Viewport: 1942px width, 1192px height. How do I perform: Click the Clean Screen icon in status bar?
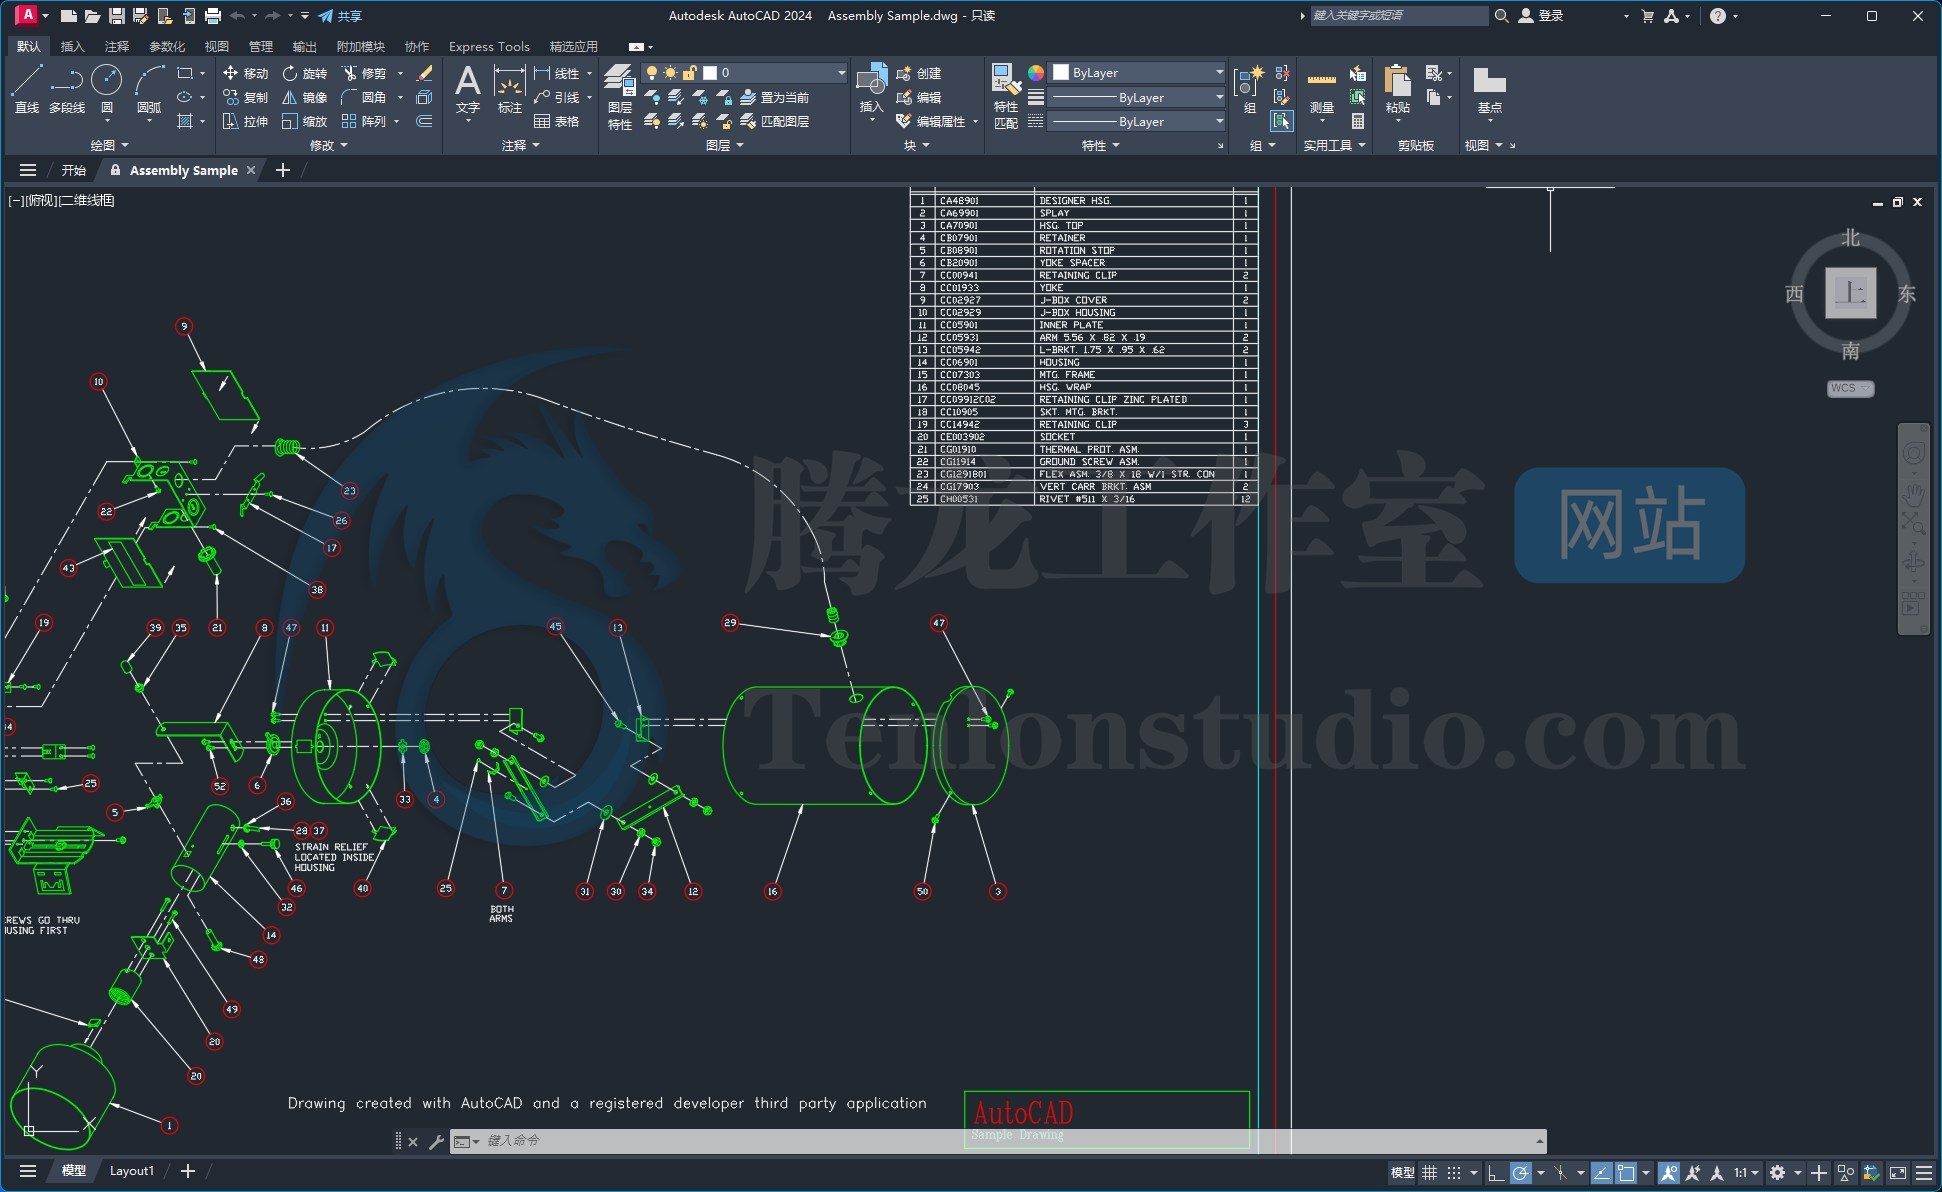click(1897, 1173)
